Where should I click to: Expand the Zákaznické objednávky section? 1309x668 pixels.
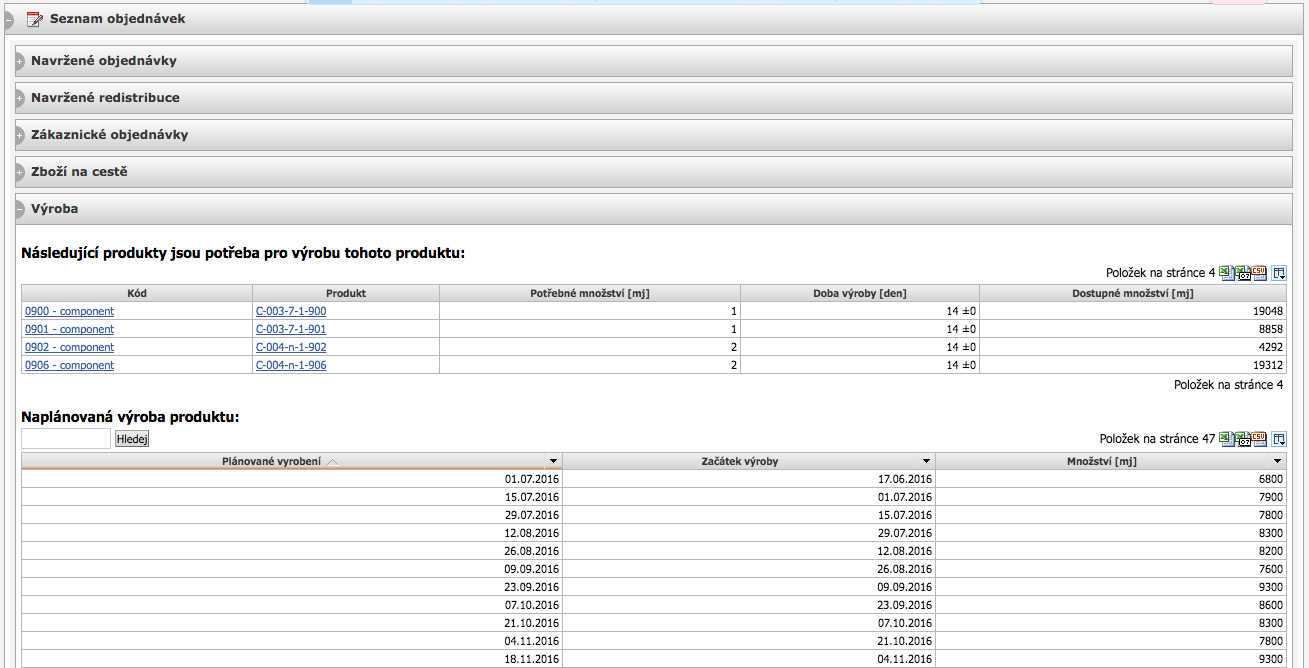pyautogui.click(x=20, y=135)
